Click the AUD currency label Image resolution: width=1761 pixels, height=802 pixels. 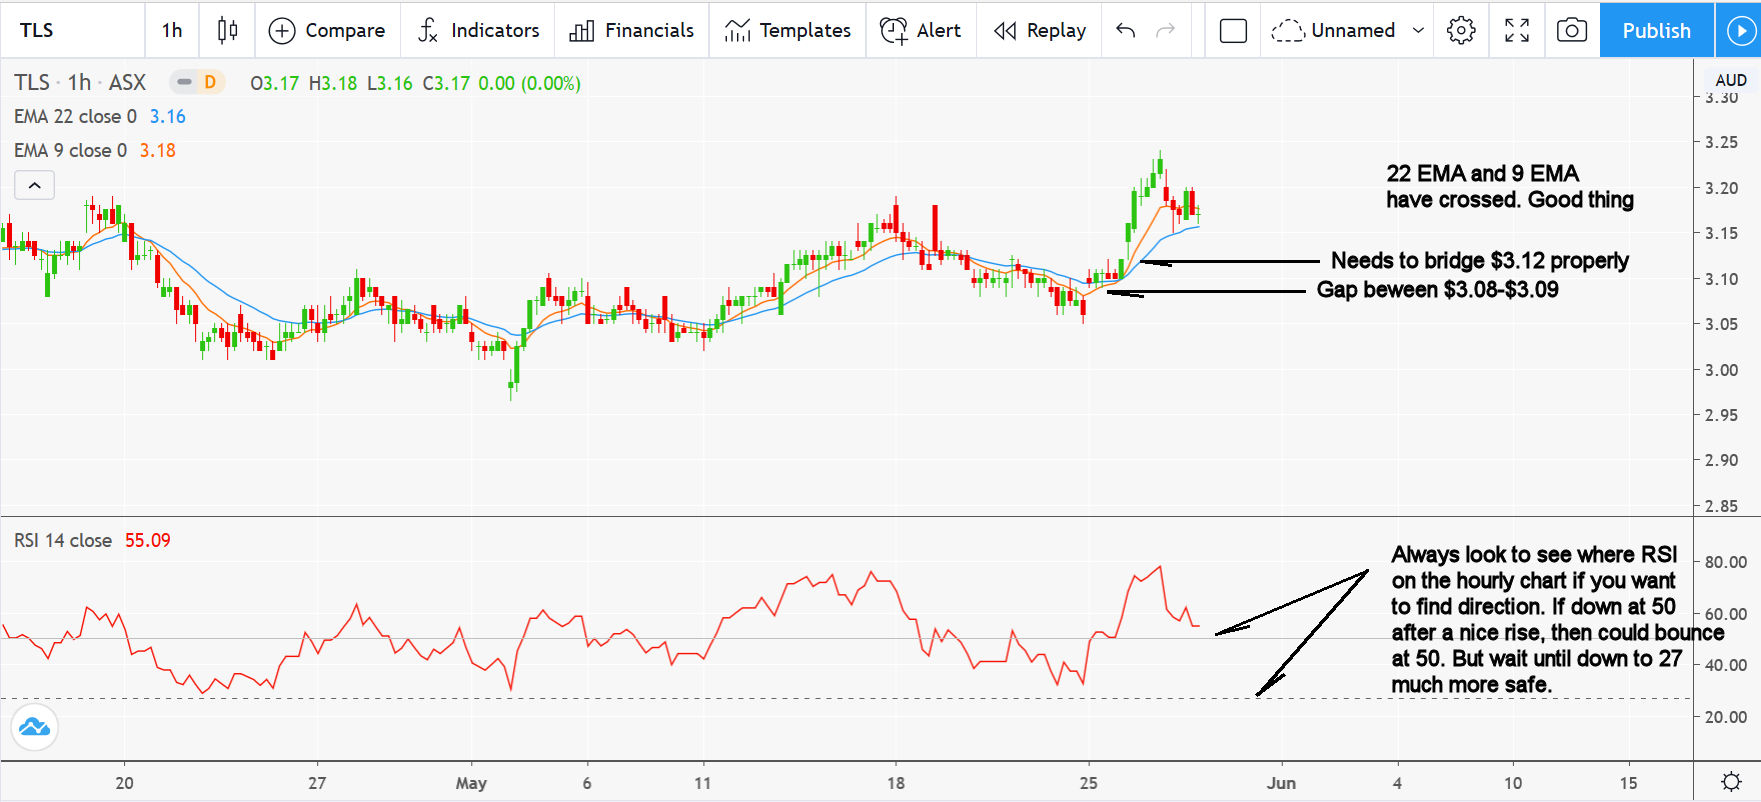[x=1730, y=80]
